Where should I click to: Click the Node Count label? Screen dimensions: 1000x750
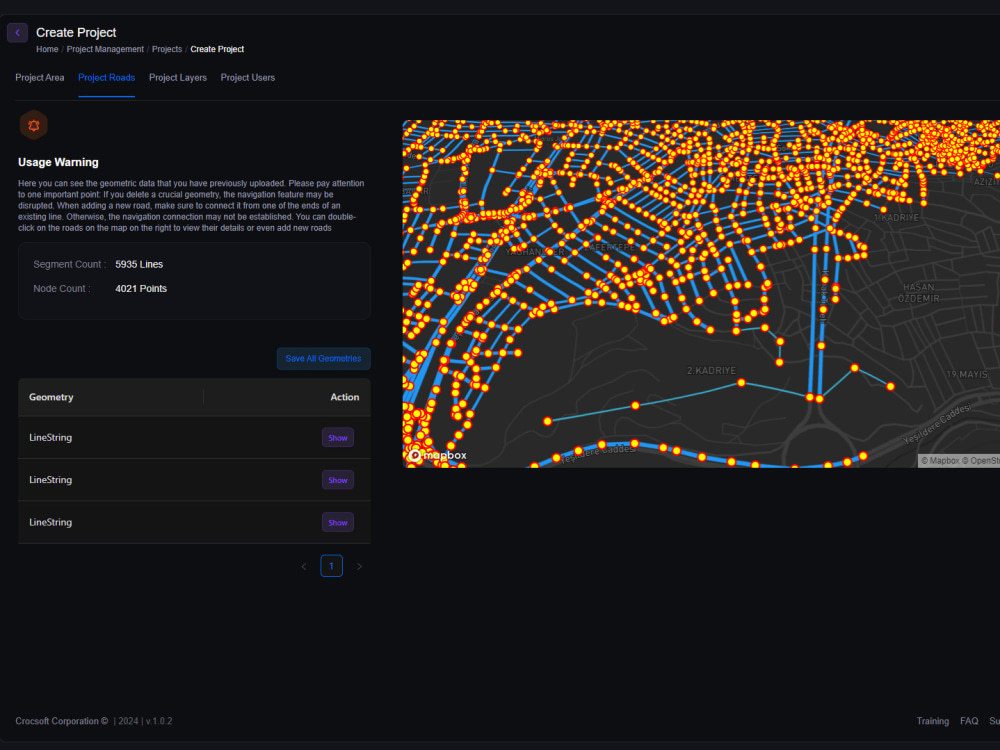pyautogui.click(x=62, y=289)
